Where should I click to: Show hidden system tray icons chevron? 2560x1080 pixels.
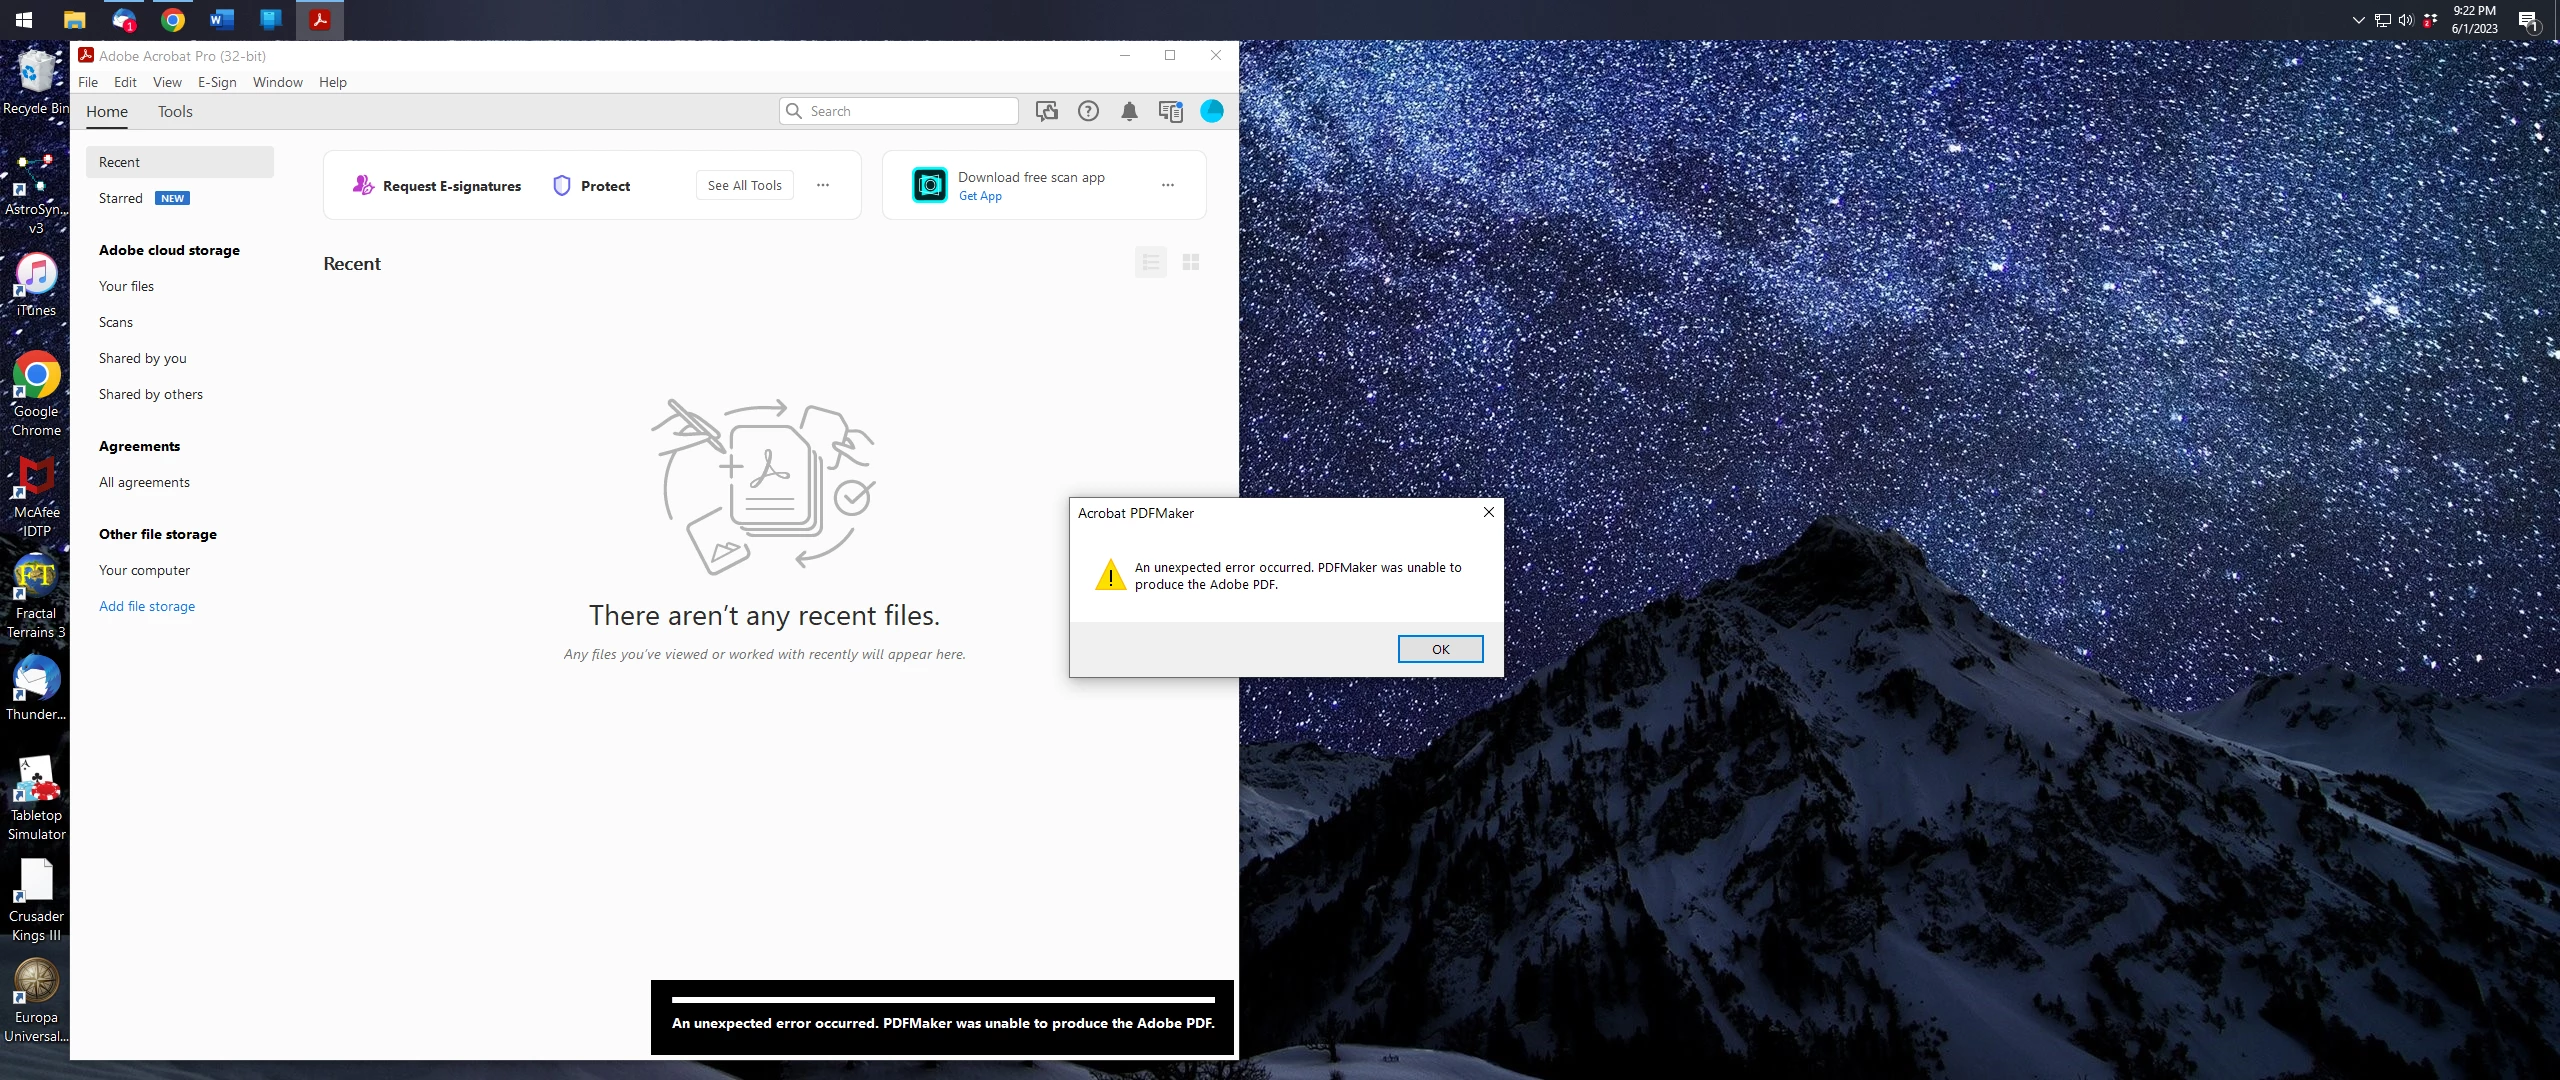click(x=2358, y=20)
